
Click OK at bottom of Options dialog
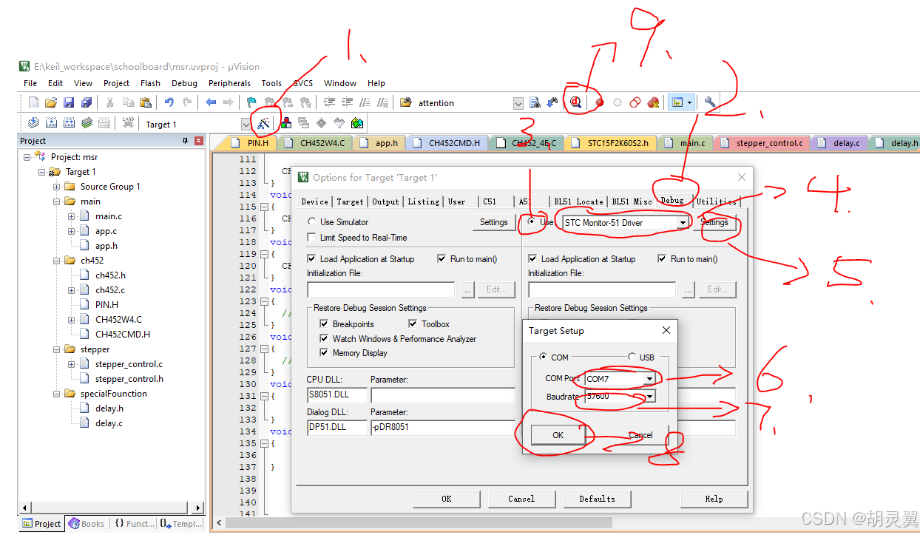pyautogui.click(x=446, y=499)
